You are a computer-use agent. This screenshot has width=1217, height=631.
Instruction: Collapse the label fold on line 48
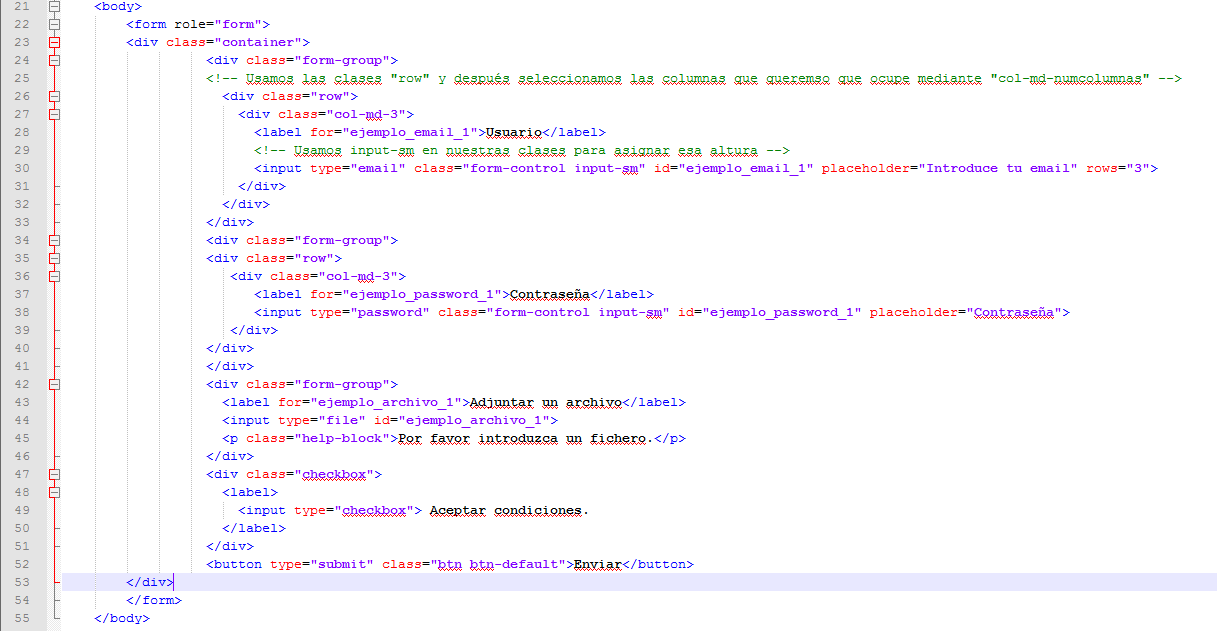(54, 492)
